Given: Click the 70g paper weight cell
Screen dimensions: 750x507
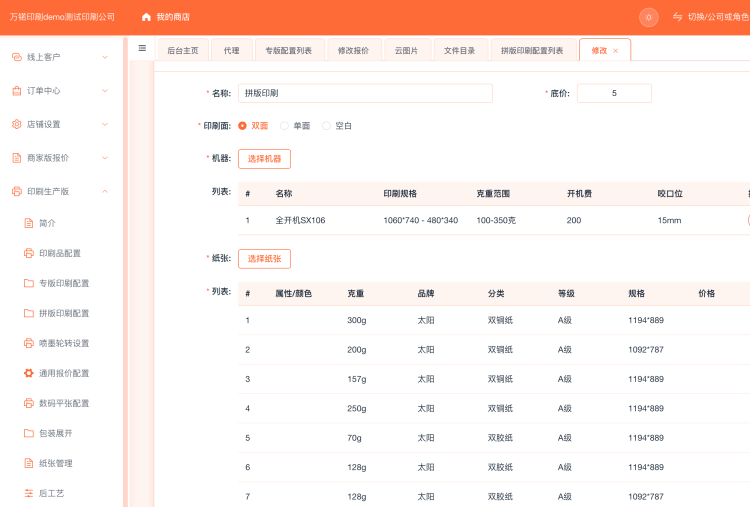Looking at the screenshot, I should [354, 438].
